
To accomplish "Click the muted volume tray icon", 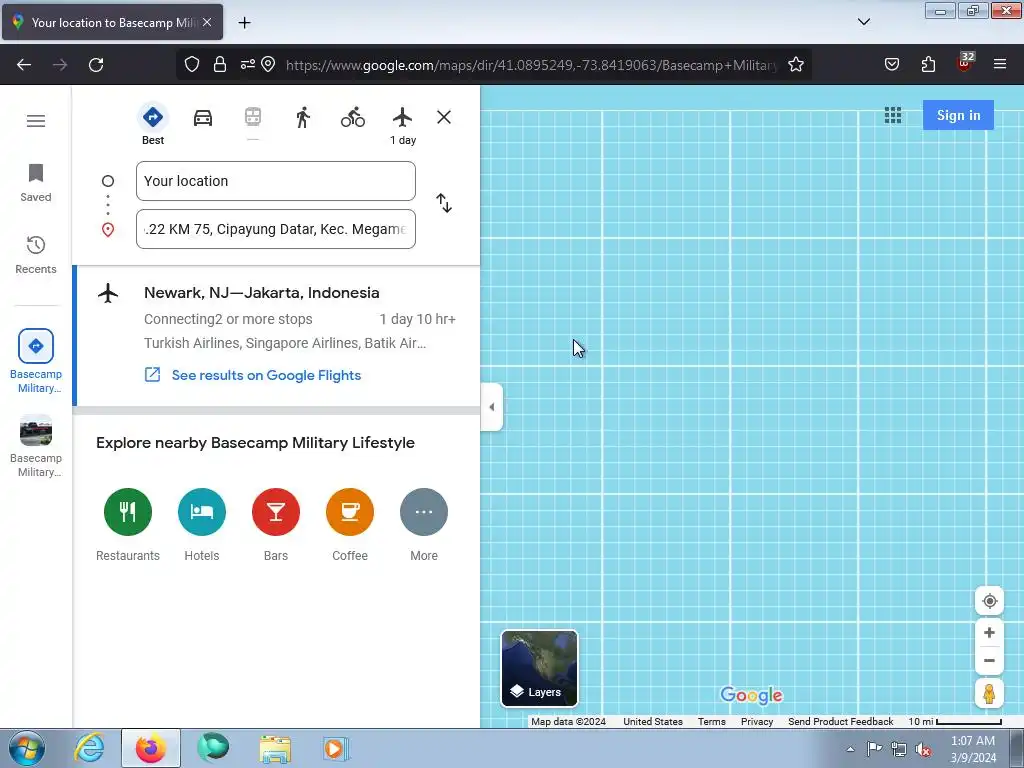I will coord(923,749).
